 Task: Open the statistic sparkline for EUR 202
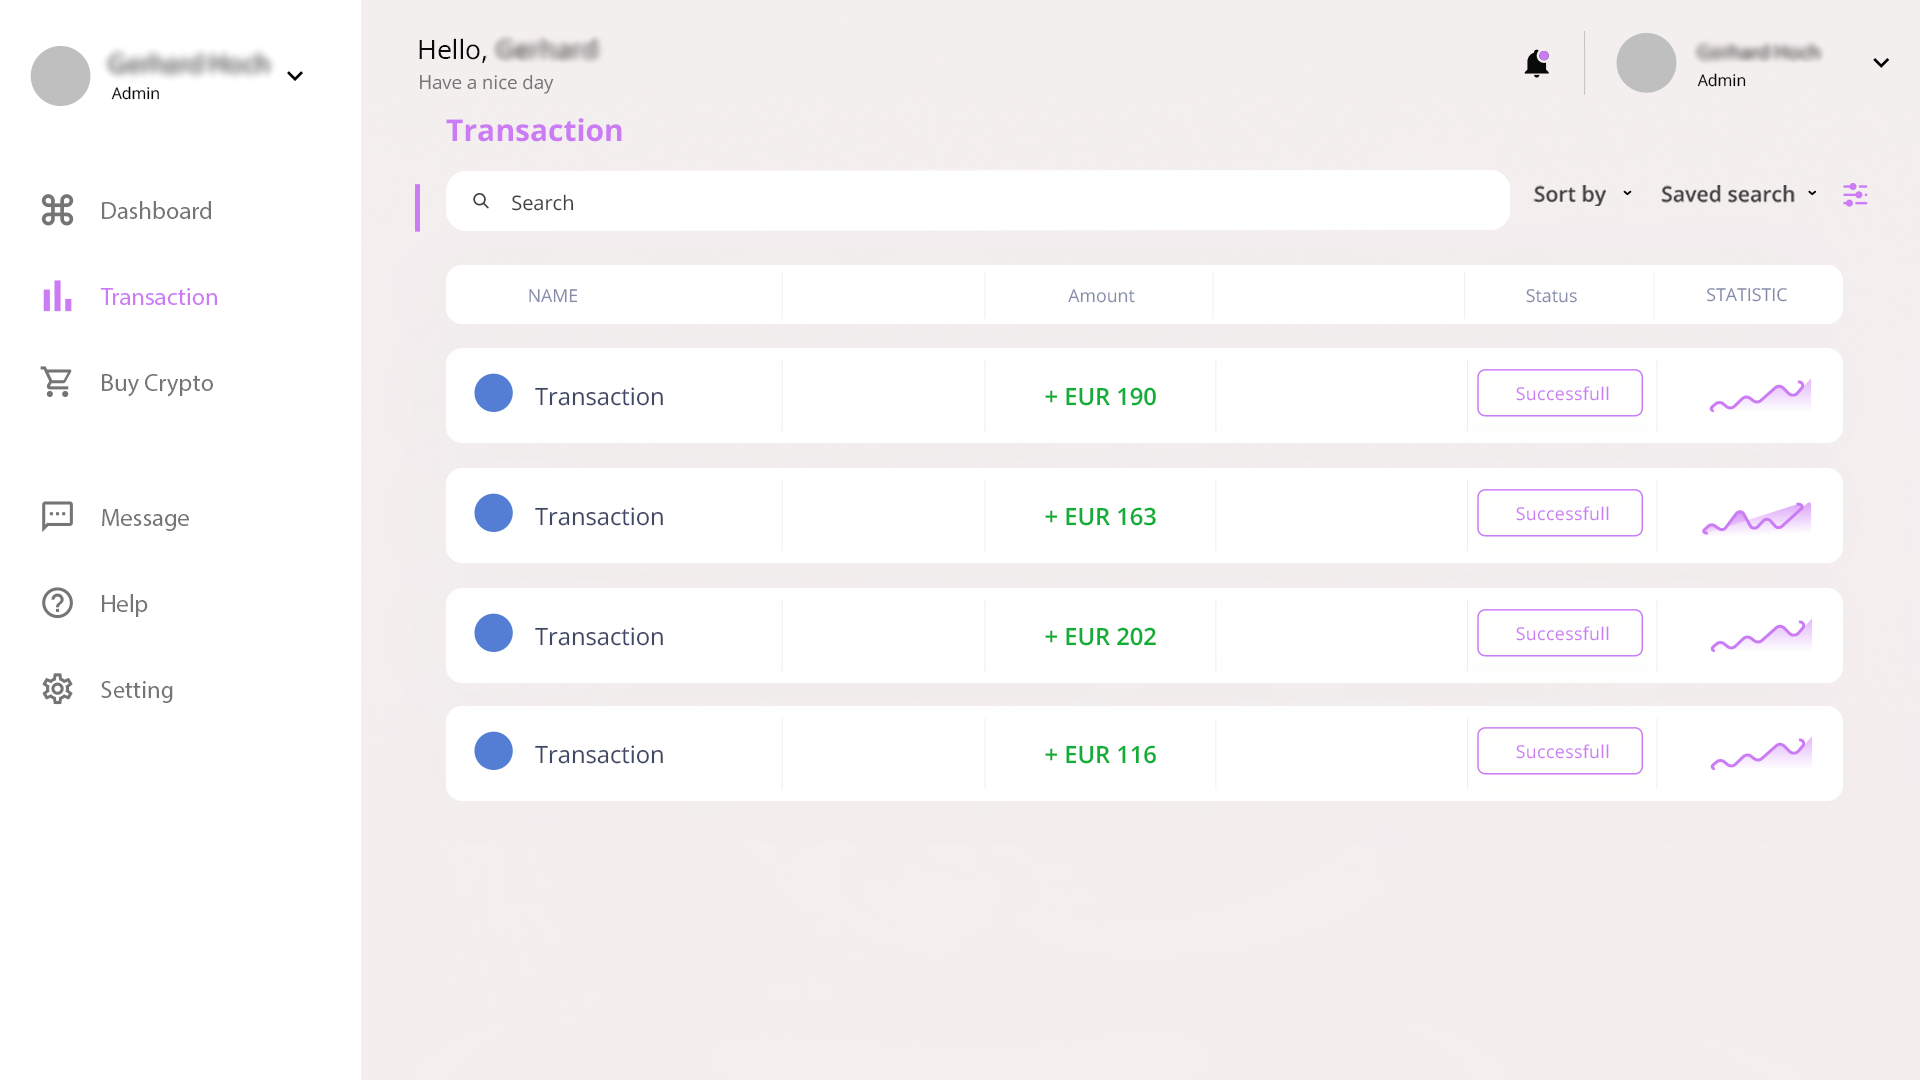pos(1760,636)
